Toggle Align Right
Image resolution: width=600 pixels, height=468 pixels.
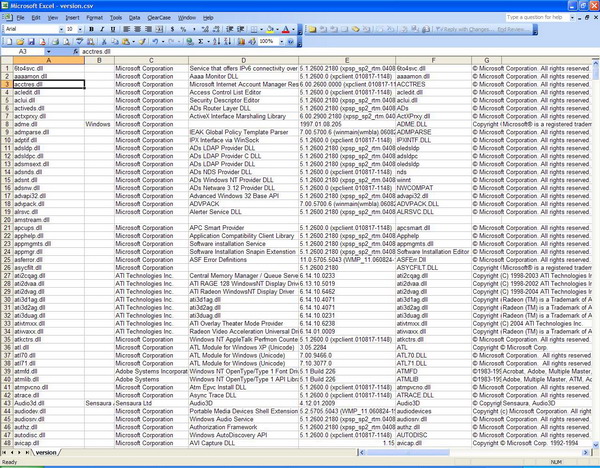(148, 29)
